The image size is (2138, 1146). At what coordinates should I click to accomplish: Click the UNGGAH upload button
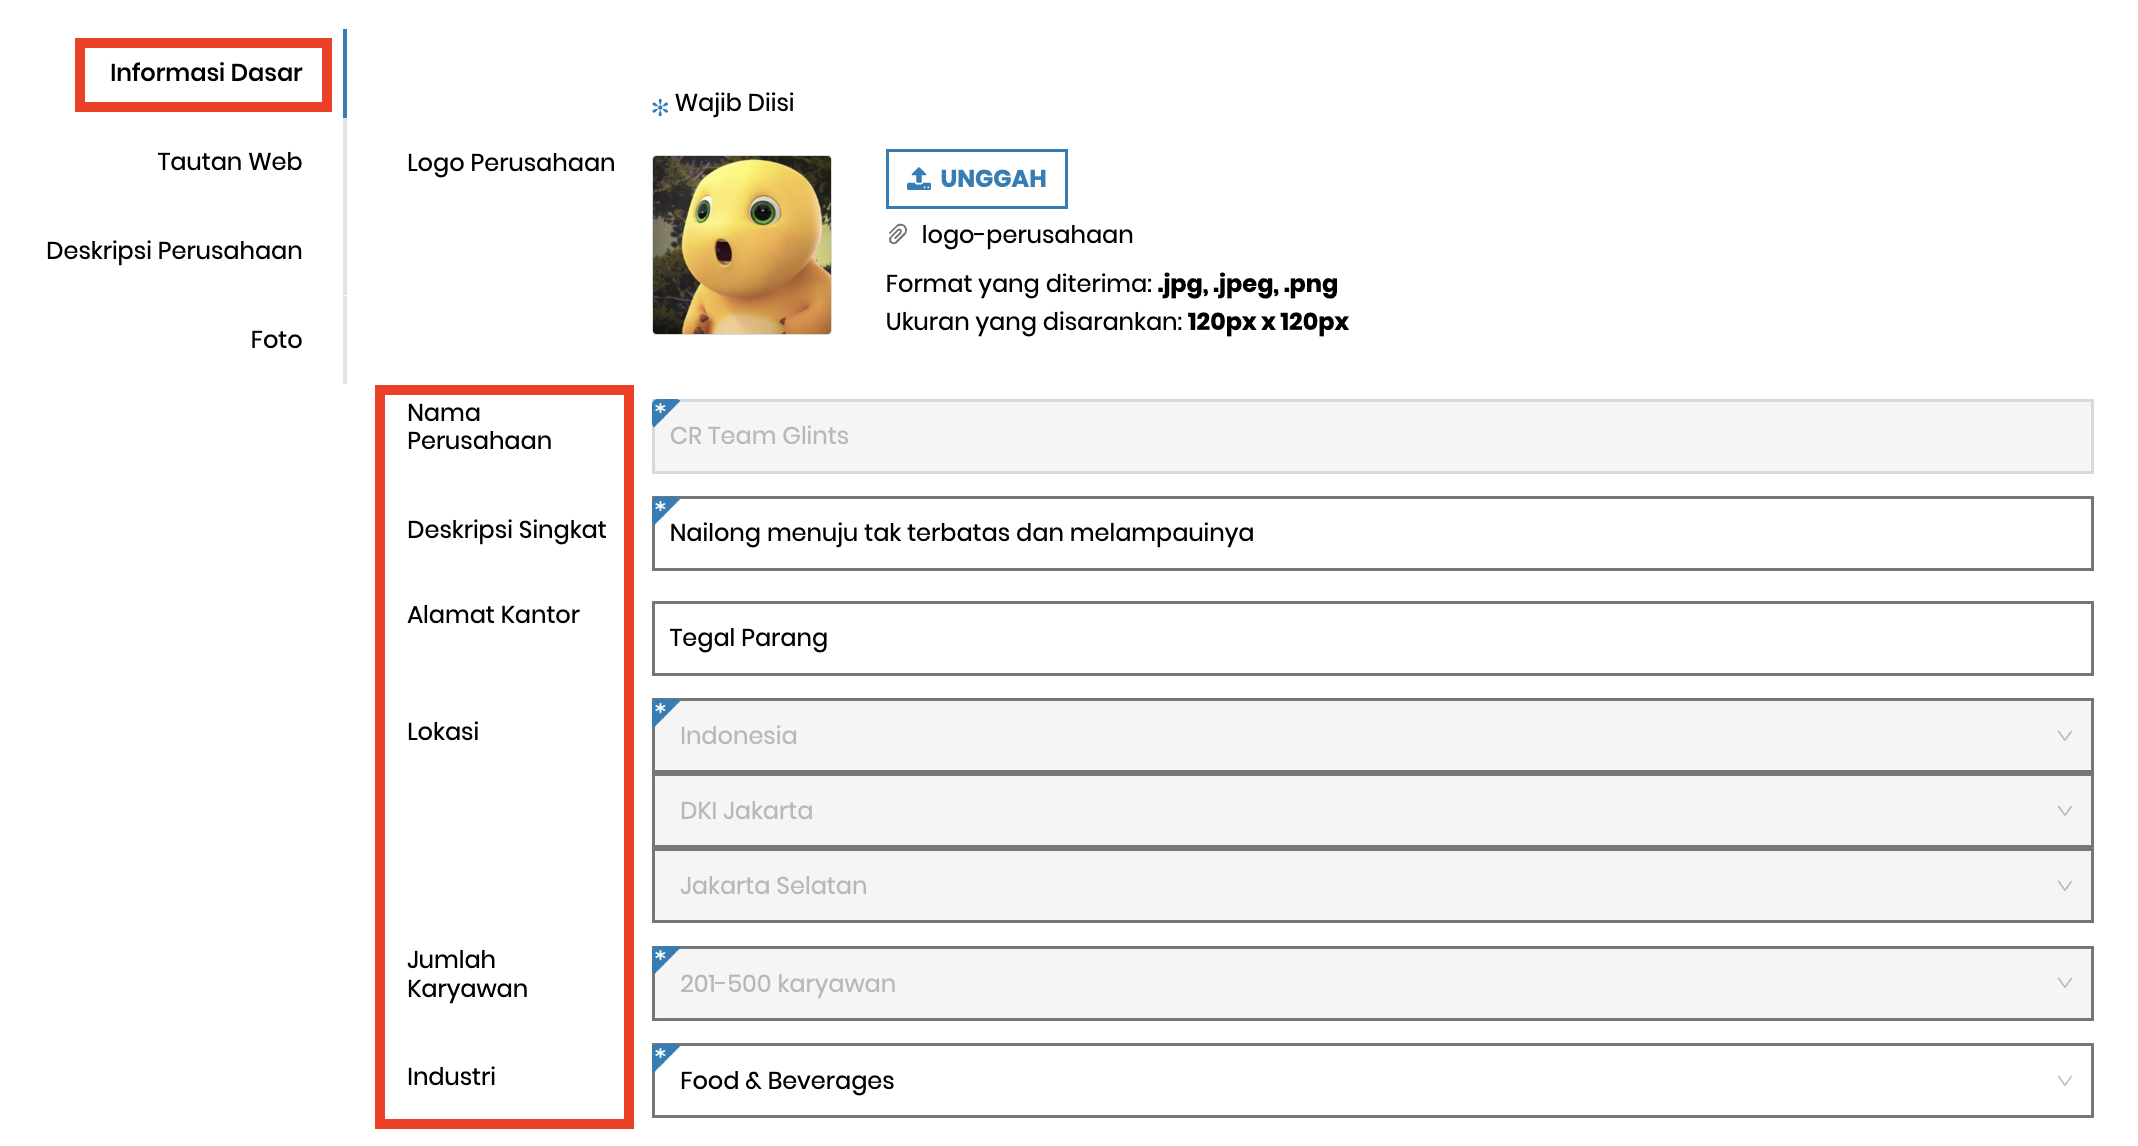tap(975, 177)
